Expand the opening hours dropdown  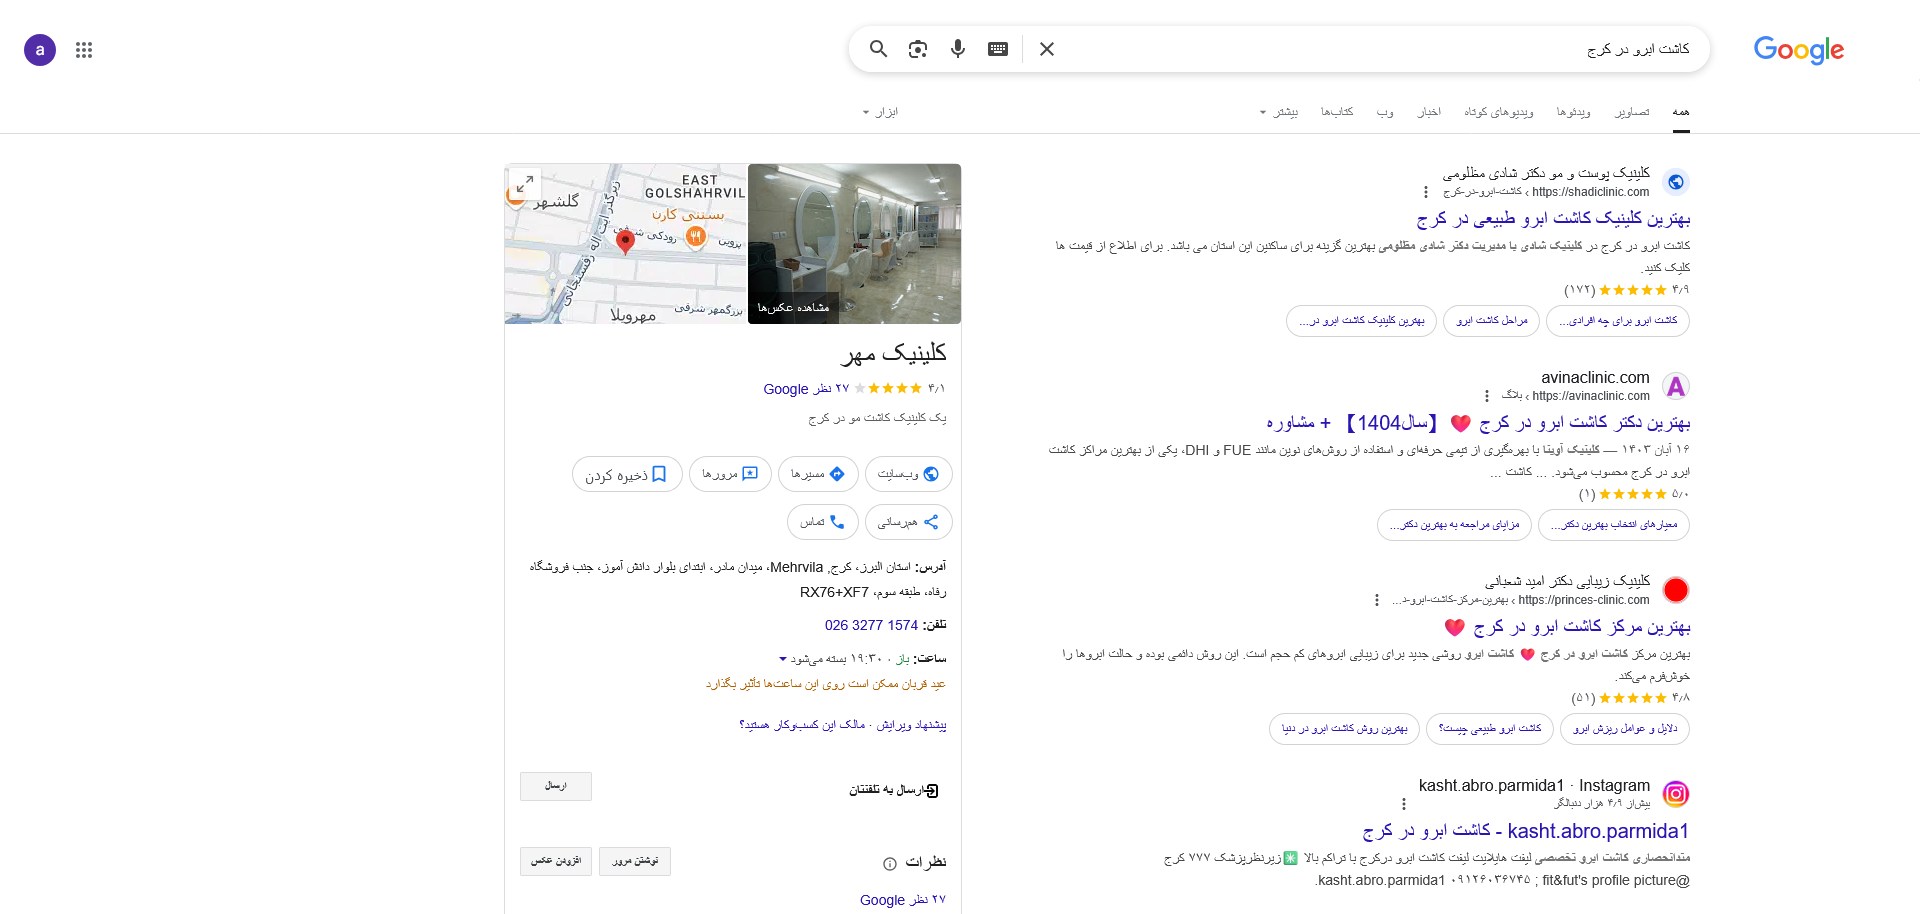pyautogui.click(x=783, y=659)
